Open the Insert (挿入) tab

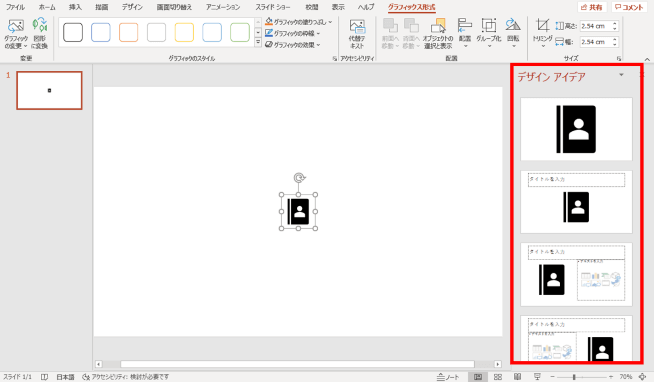[x=75, y=7]
